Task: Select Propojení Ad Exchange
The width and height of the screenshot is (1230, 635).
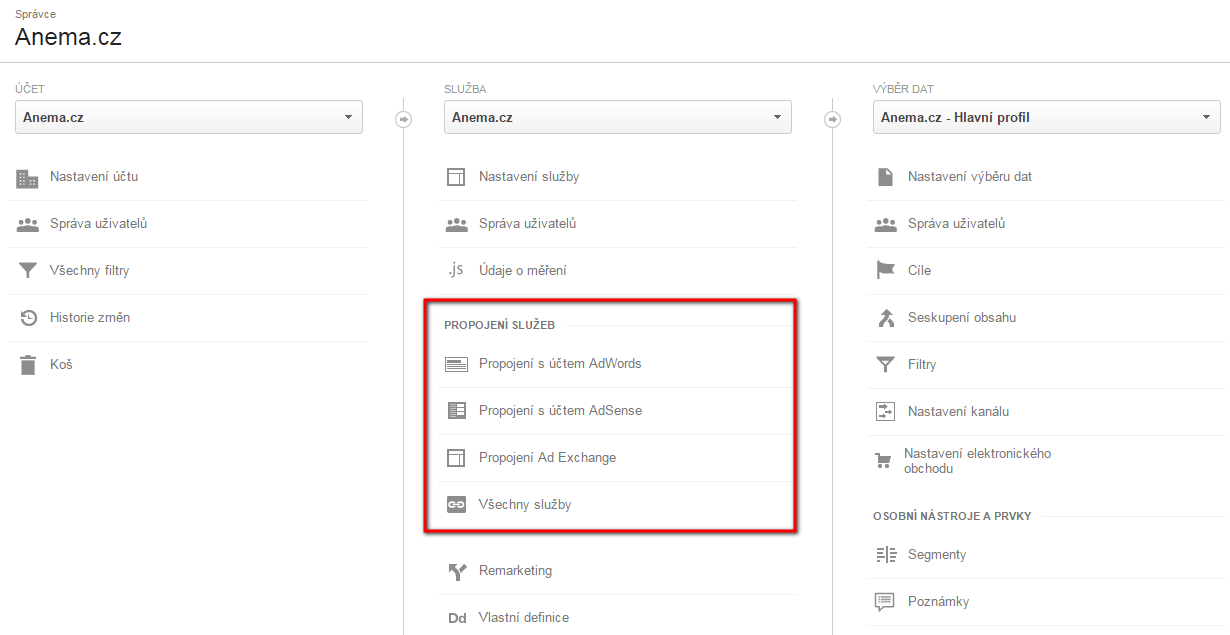Action: (x=547, y=458)
